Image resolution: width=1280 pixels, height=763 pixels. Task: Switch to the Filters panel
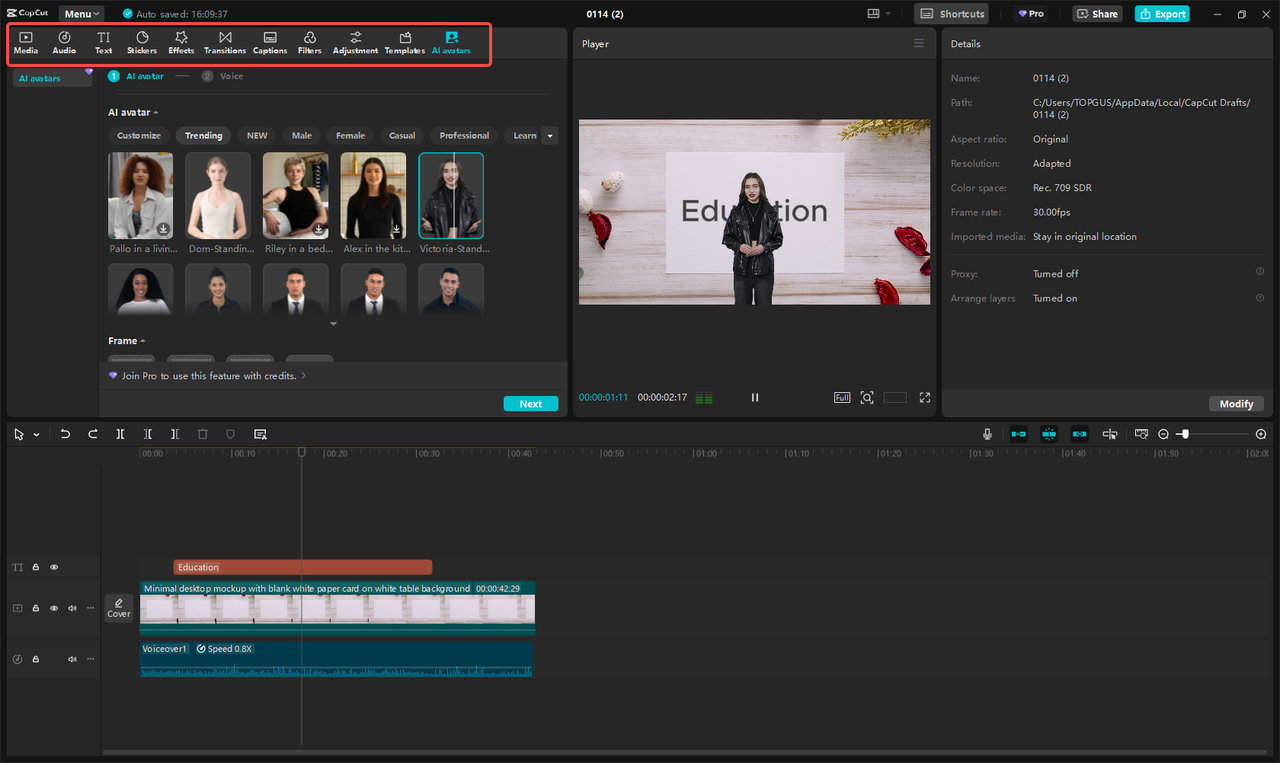tap(309, 42)
